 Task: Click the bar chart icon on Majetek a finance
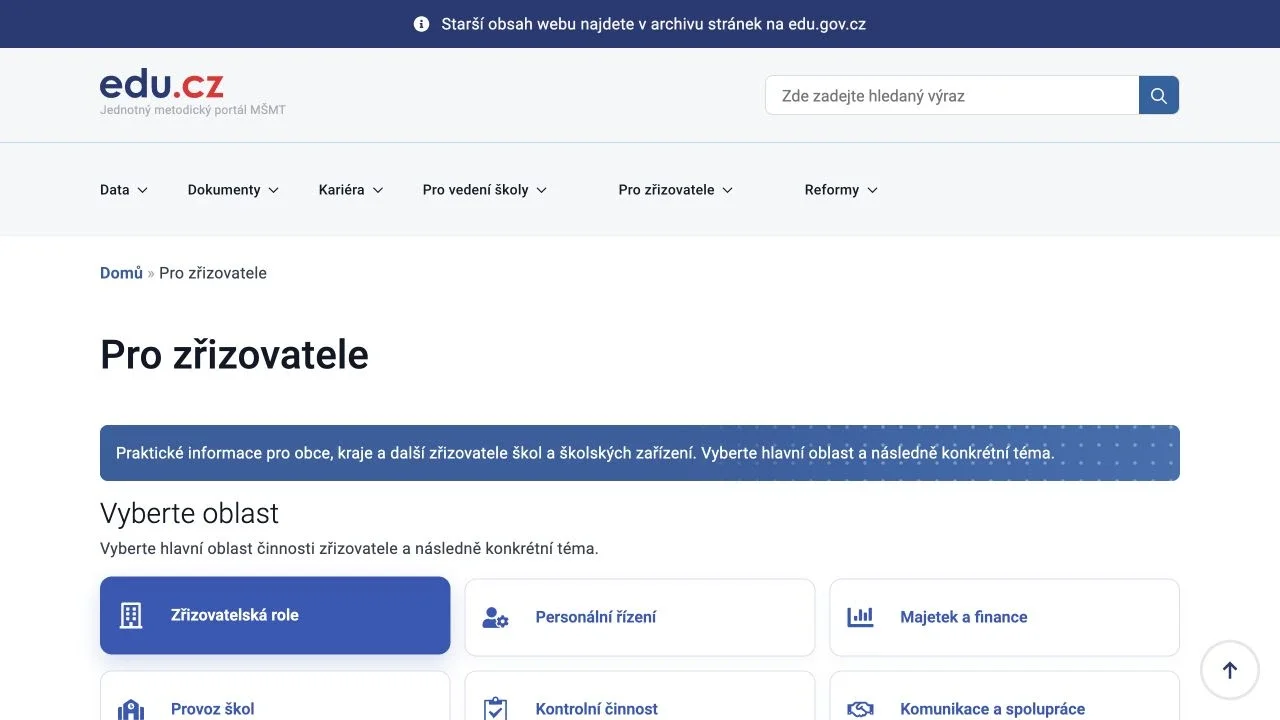(860, 617)
